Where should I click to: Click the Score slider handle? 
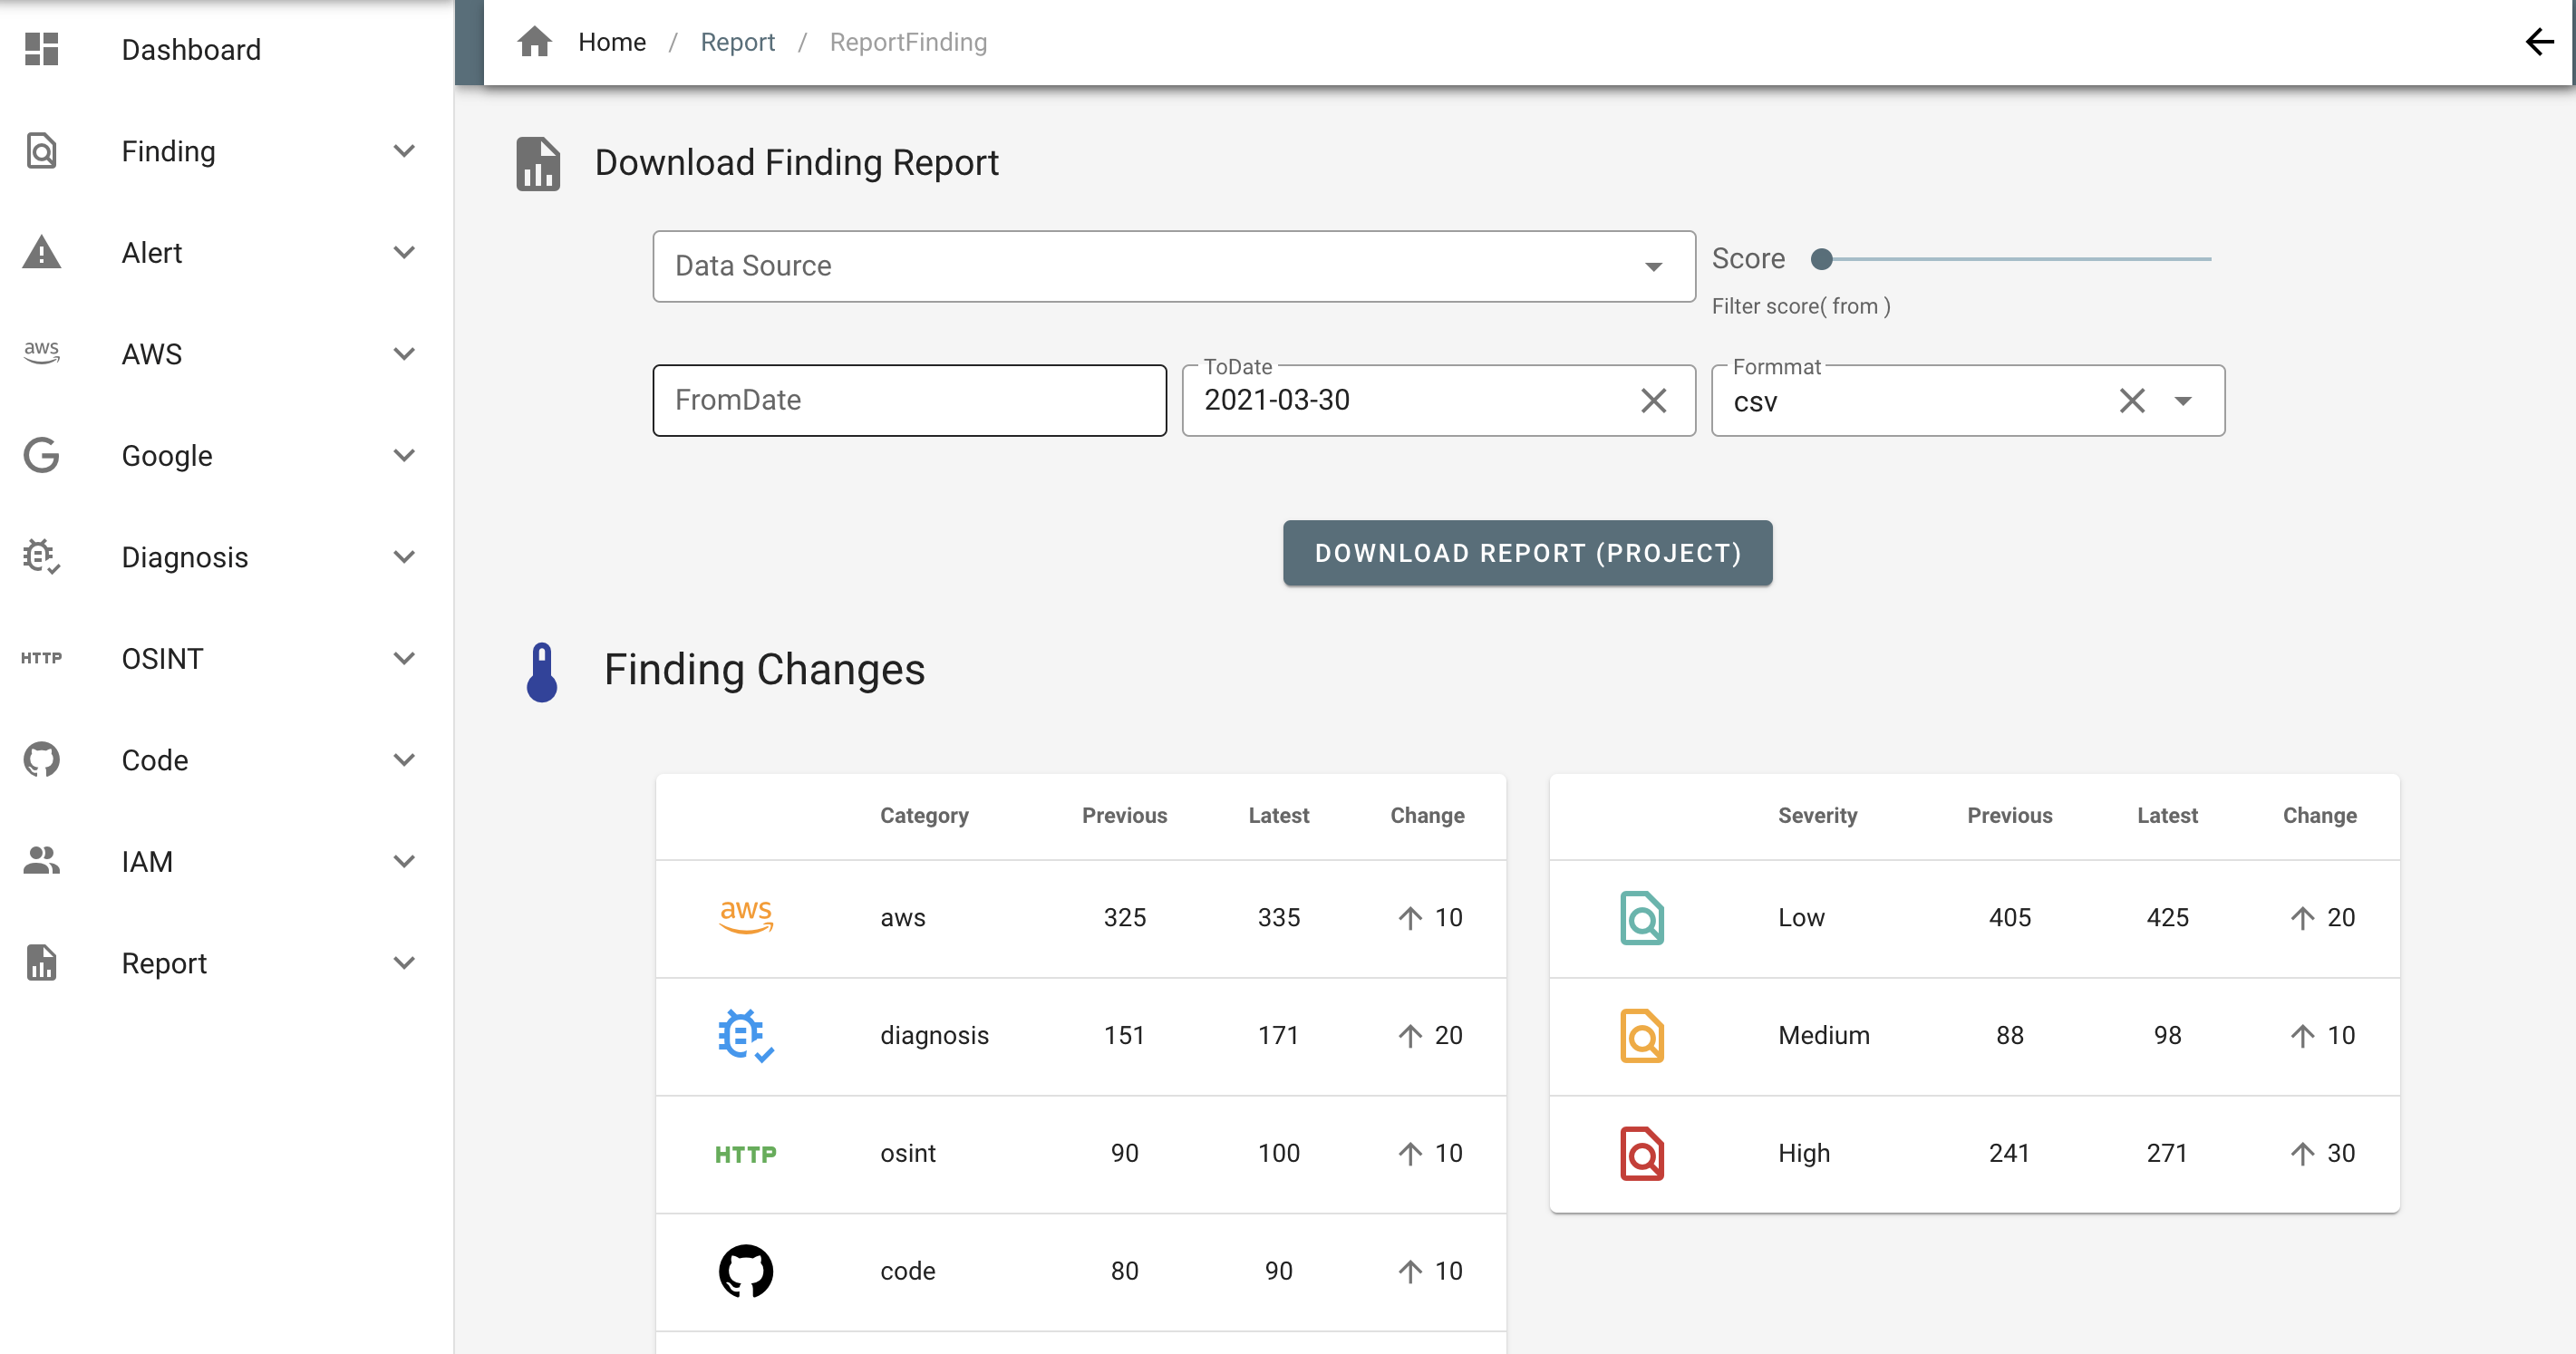tap(1822, 259)
